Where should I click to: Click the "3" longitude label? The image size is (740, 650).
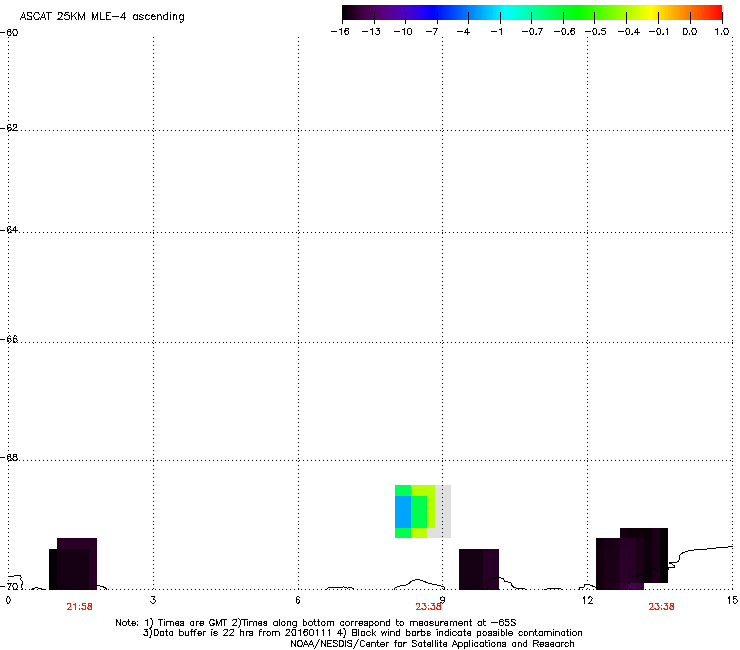point(153,600)
